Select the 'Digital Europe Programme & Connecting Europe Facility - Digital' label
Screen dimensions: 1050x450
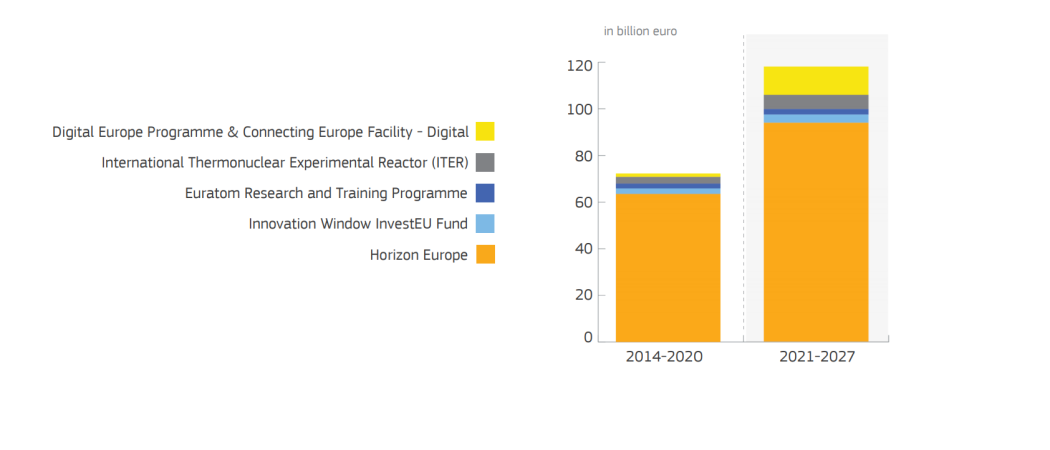(x=260, y=132)
